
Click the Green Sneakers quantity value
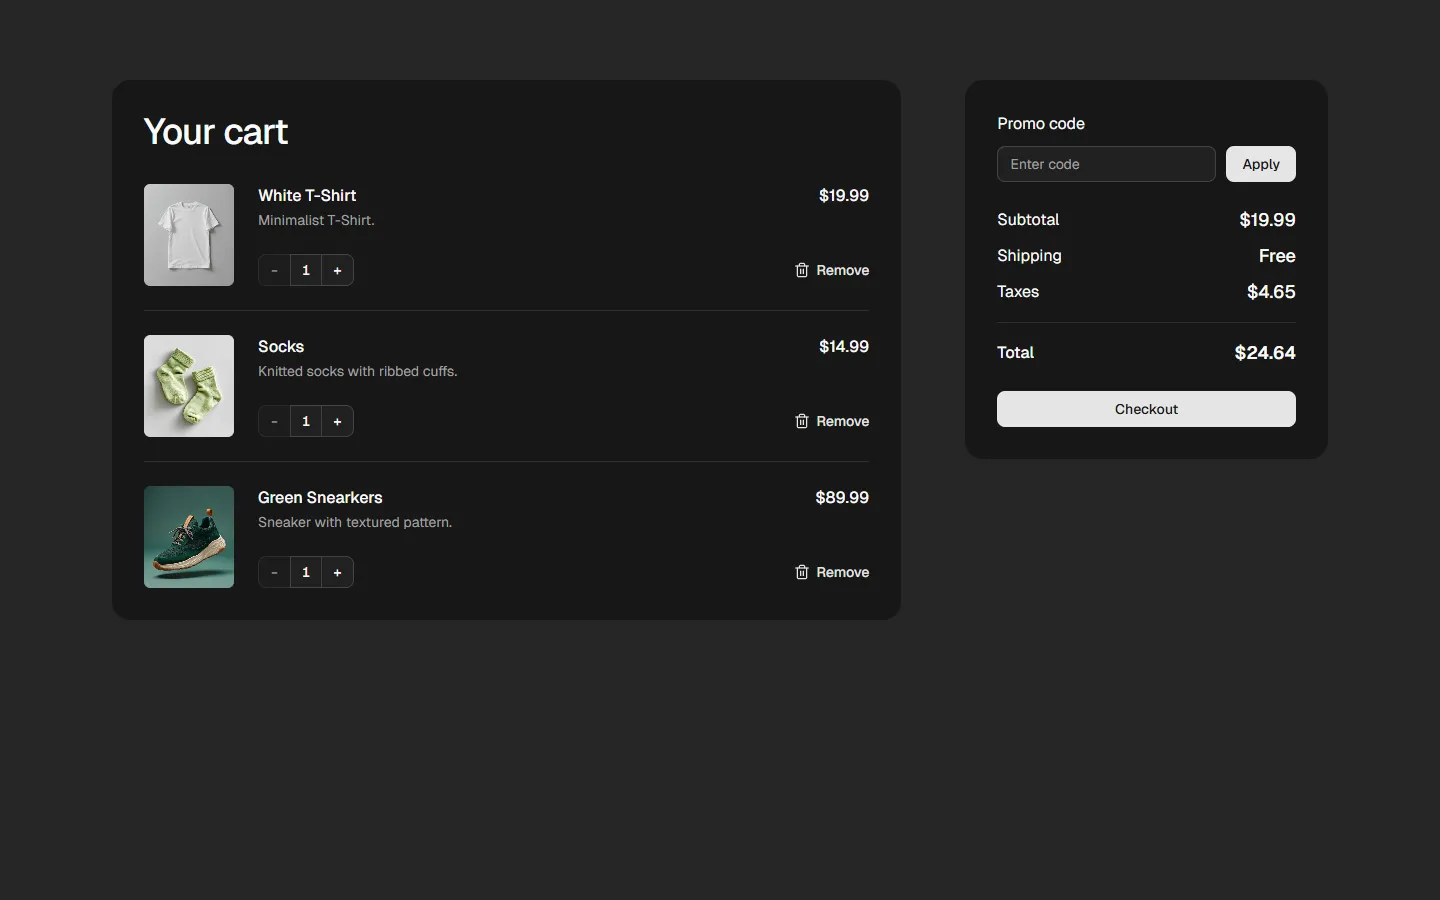coord(306,572)
